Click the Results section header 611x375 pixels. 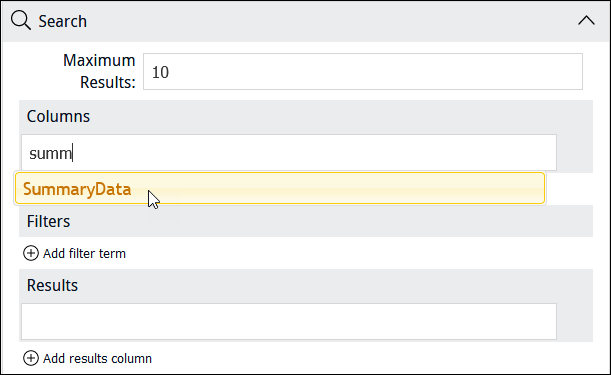pyautogui.click(x=52, y=285)
